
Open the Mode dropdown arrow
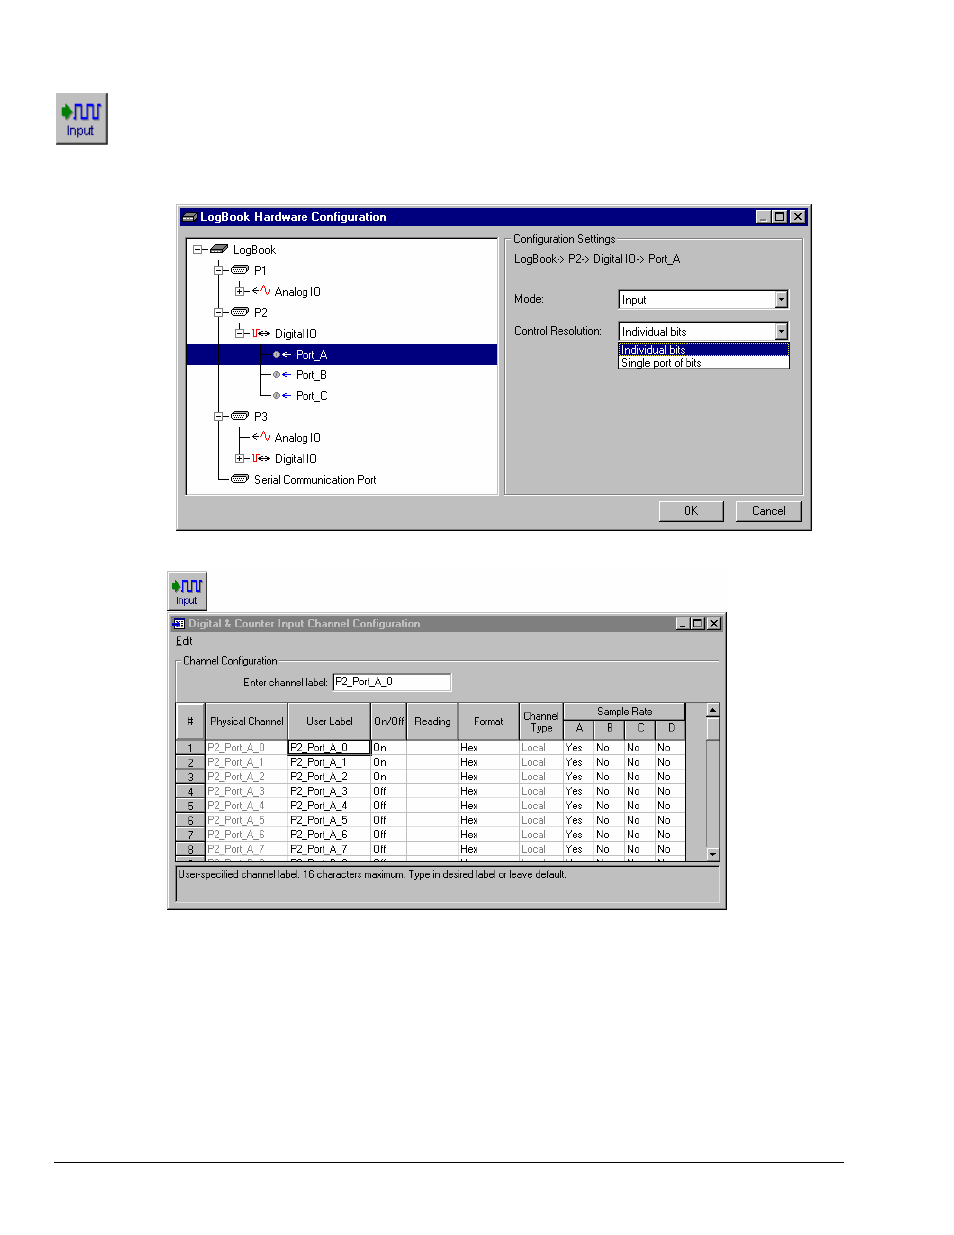coord(781,300)
